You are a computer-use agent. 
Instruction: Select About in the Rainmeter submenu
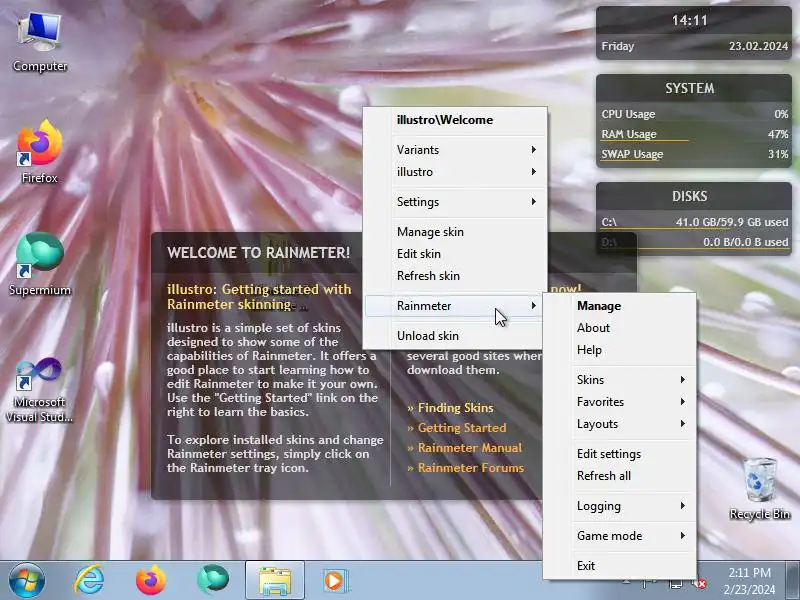(x=619, y=328)
